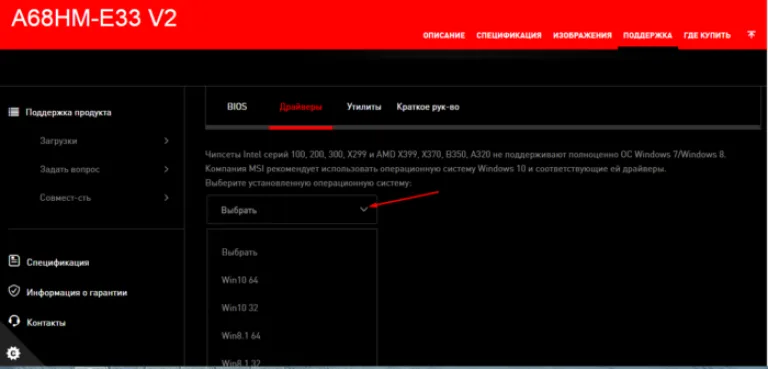The height and width of the screenshot is (369, 768).
Task: Click the Поддержка продукта sidebar link
Action: [x=69, y=112]
